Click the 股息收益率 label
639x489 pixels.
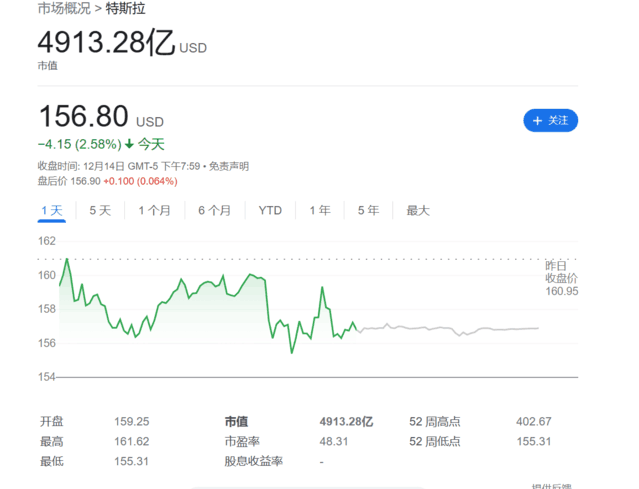(253, 461)
